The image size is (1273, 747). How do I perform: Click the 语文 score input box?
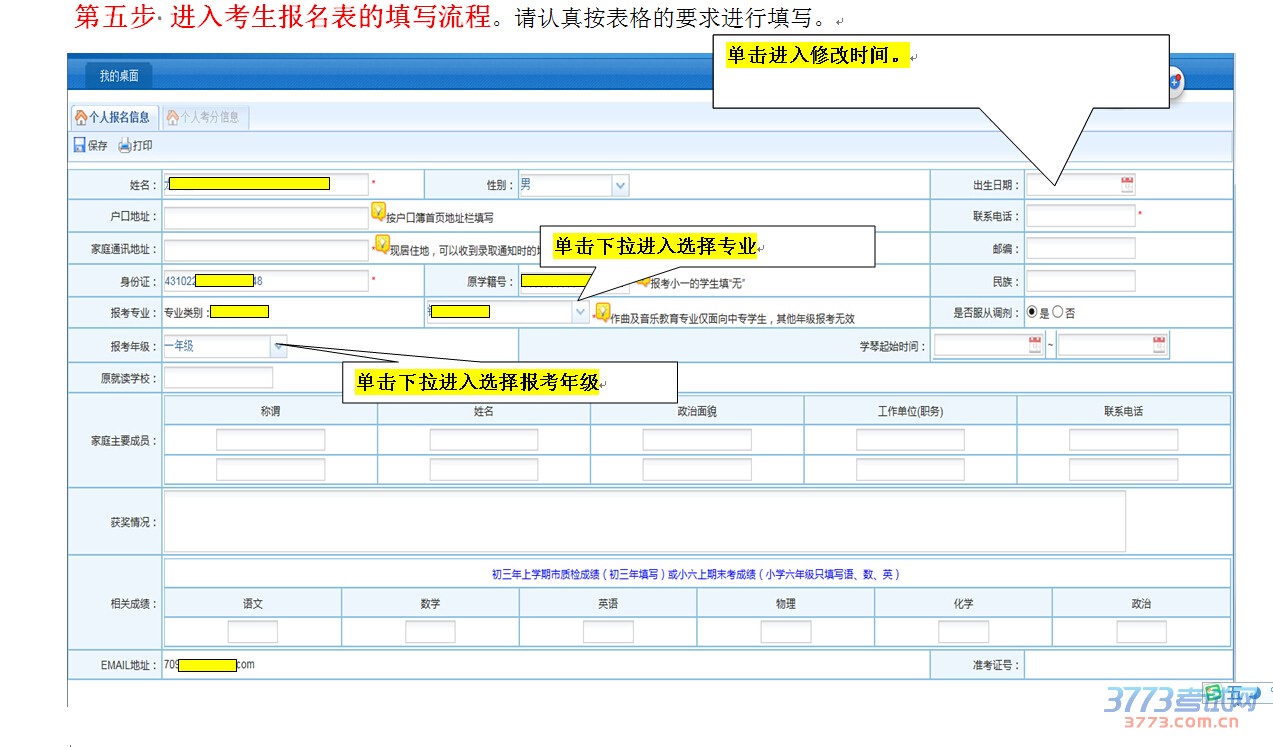pyautogui.click(x=252, y=632)
